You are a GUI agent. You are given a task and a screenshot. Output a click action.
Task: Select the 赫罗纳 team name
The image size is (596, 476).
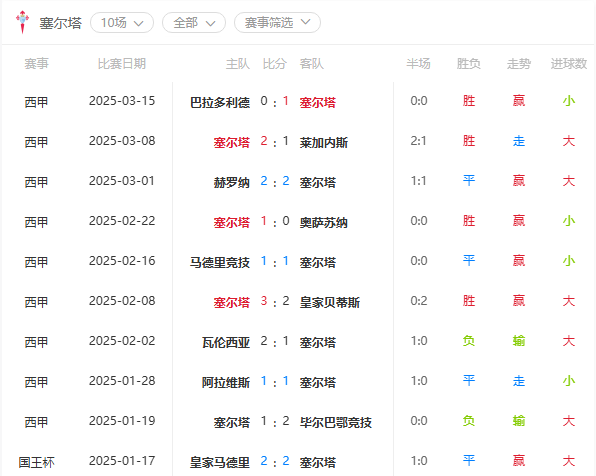tap(231, 182)
